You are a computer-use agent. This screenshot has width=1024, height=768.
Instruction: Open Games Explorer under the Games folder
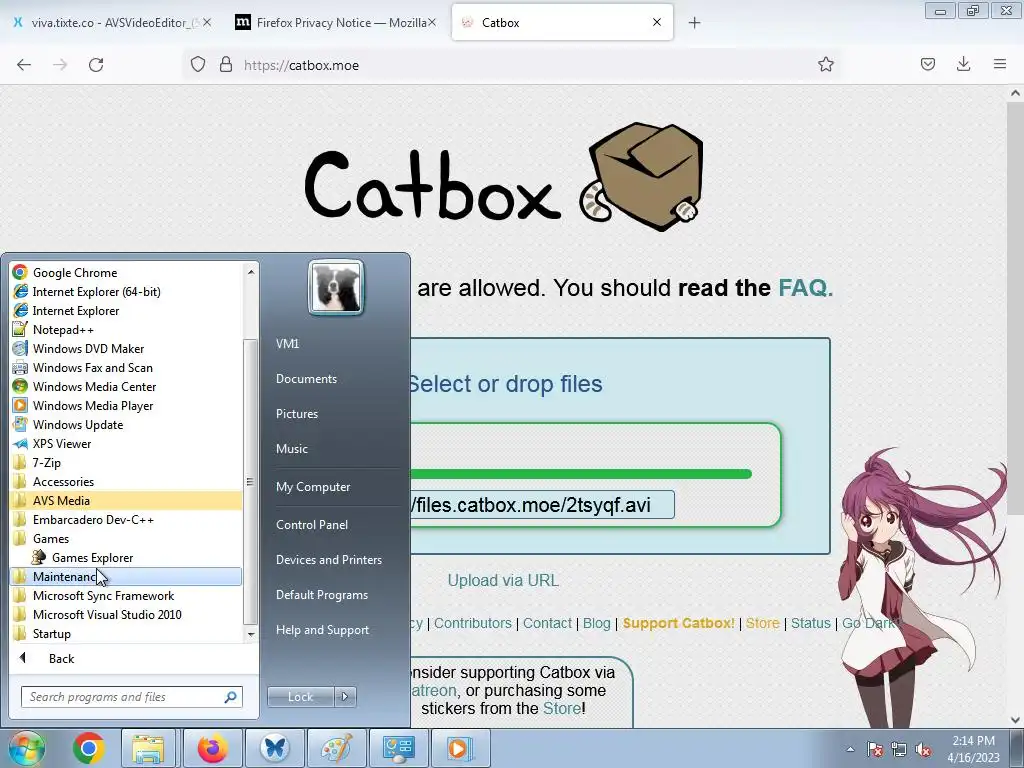92,558
